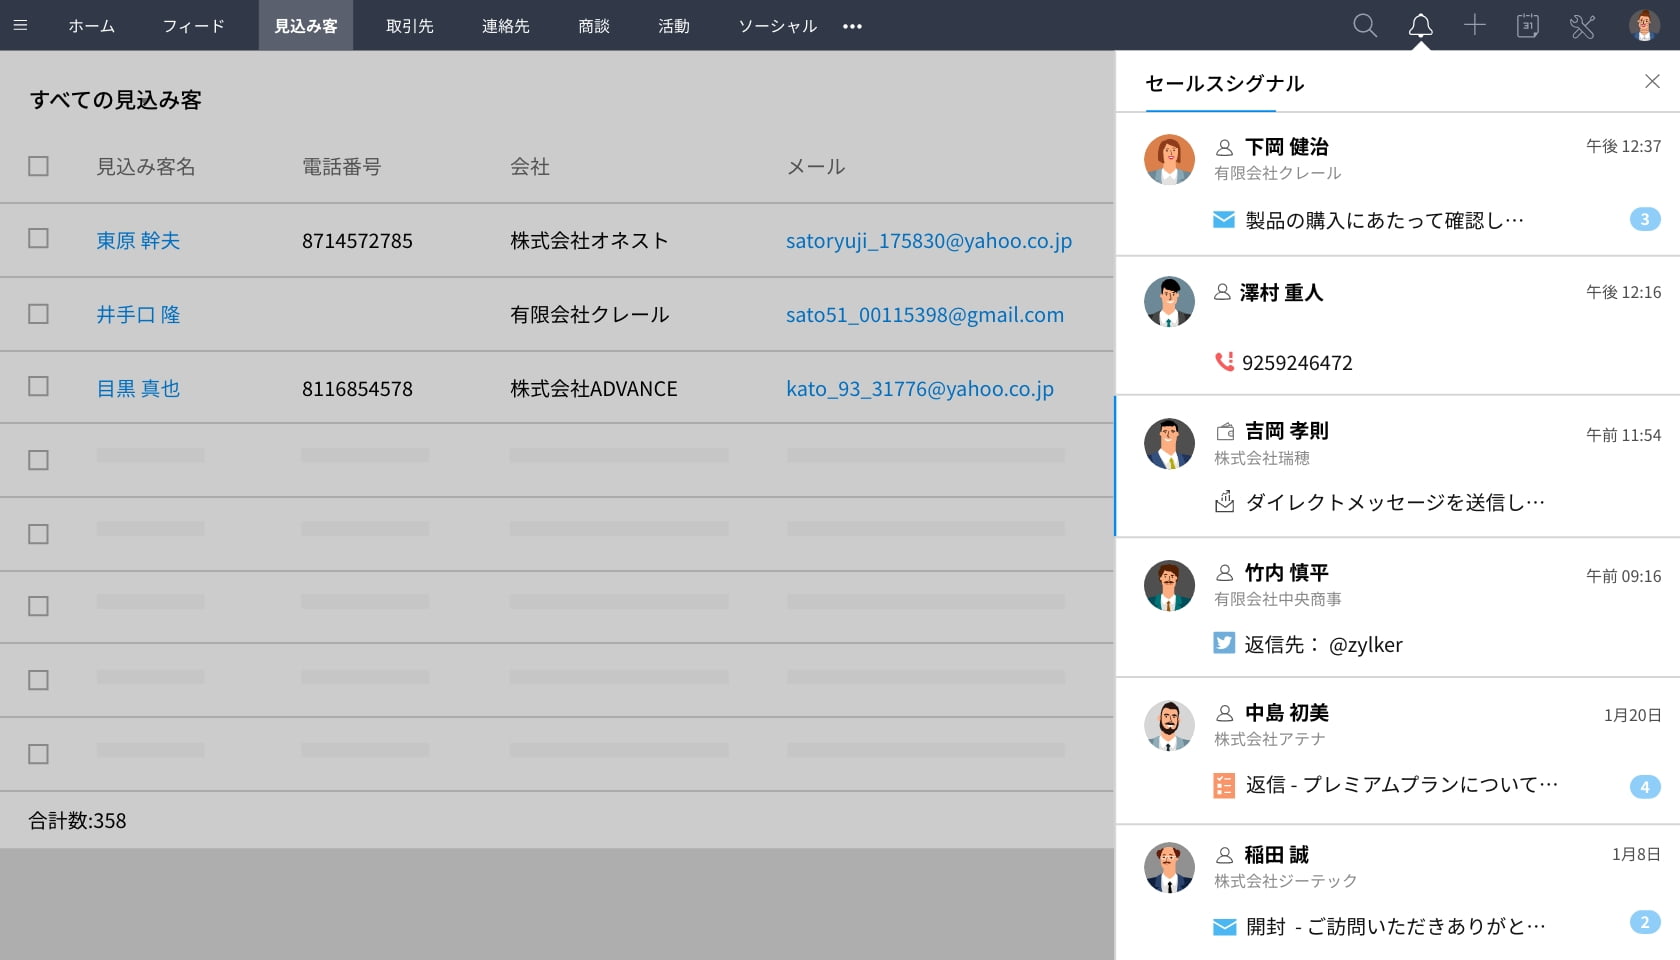Screen dimensions: 1680x960
Task: Click the plus create icon
Action: (1474, 26)
